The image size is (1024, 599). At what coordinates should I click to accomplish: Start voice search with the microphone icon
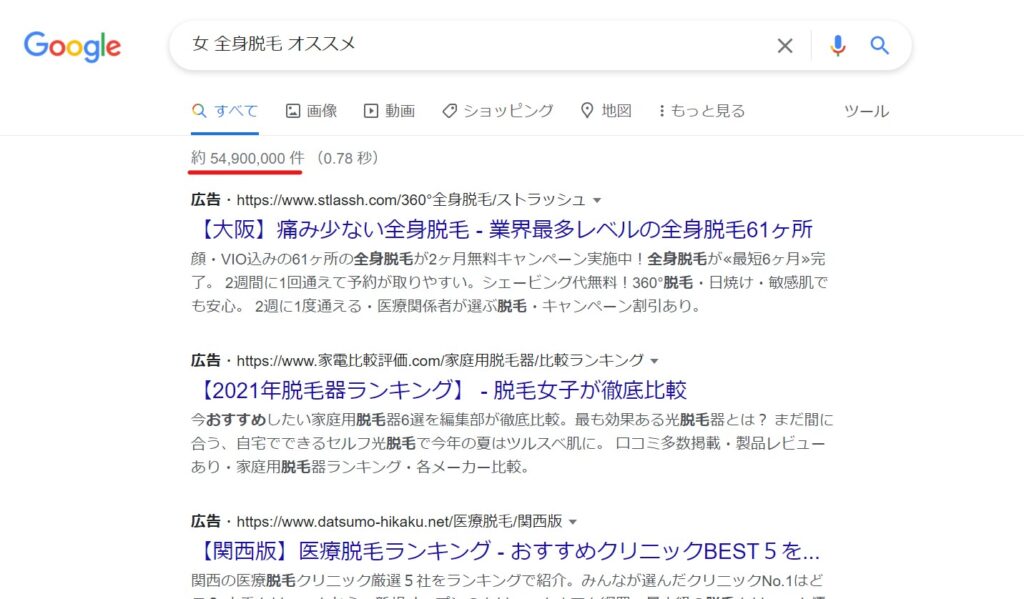838,46
